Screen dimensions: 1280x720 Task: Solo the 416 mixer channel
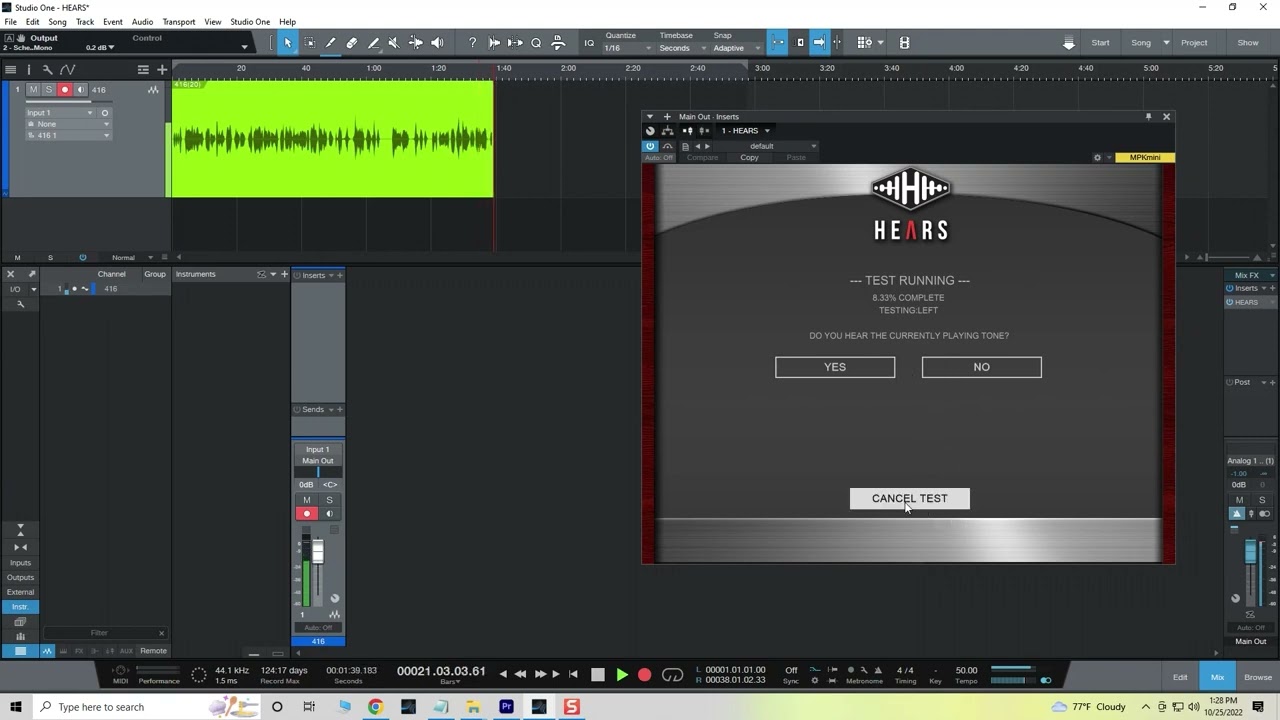click(329, 500)
